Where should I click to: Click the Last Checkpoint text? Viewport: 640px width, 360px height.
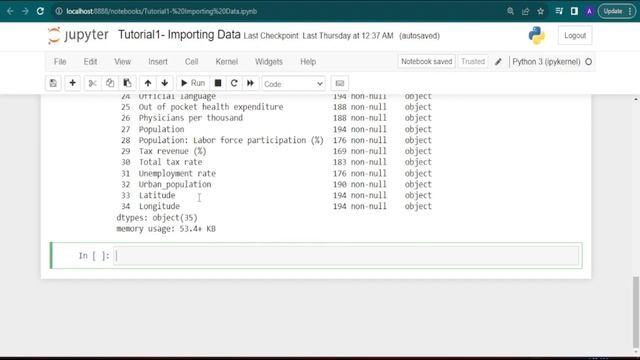pos(318,36)
